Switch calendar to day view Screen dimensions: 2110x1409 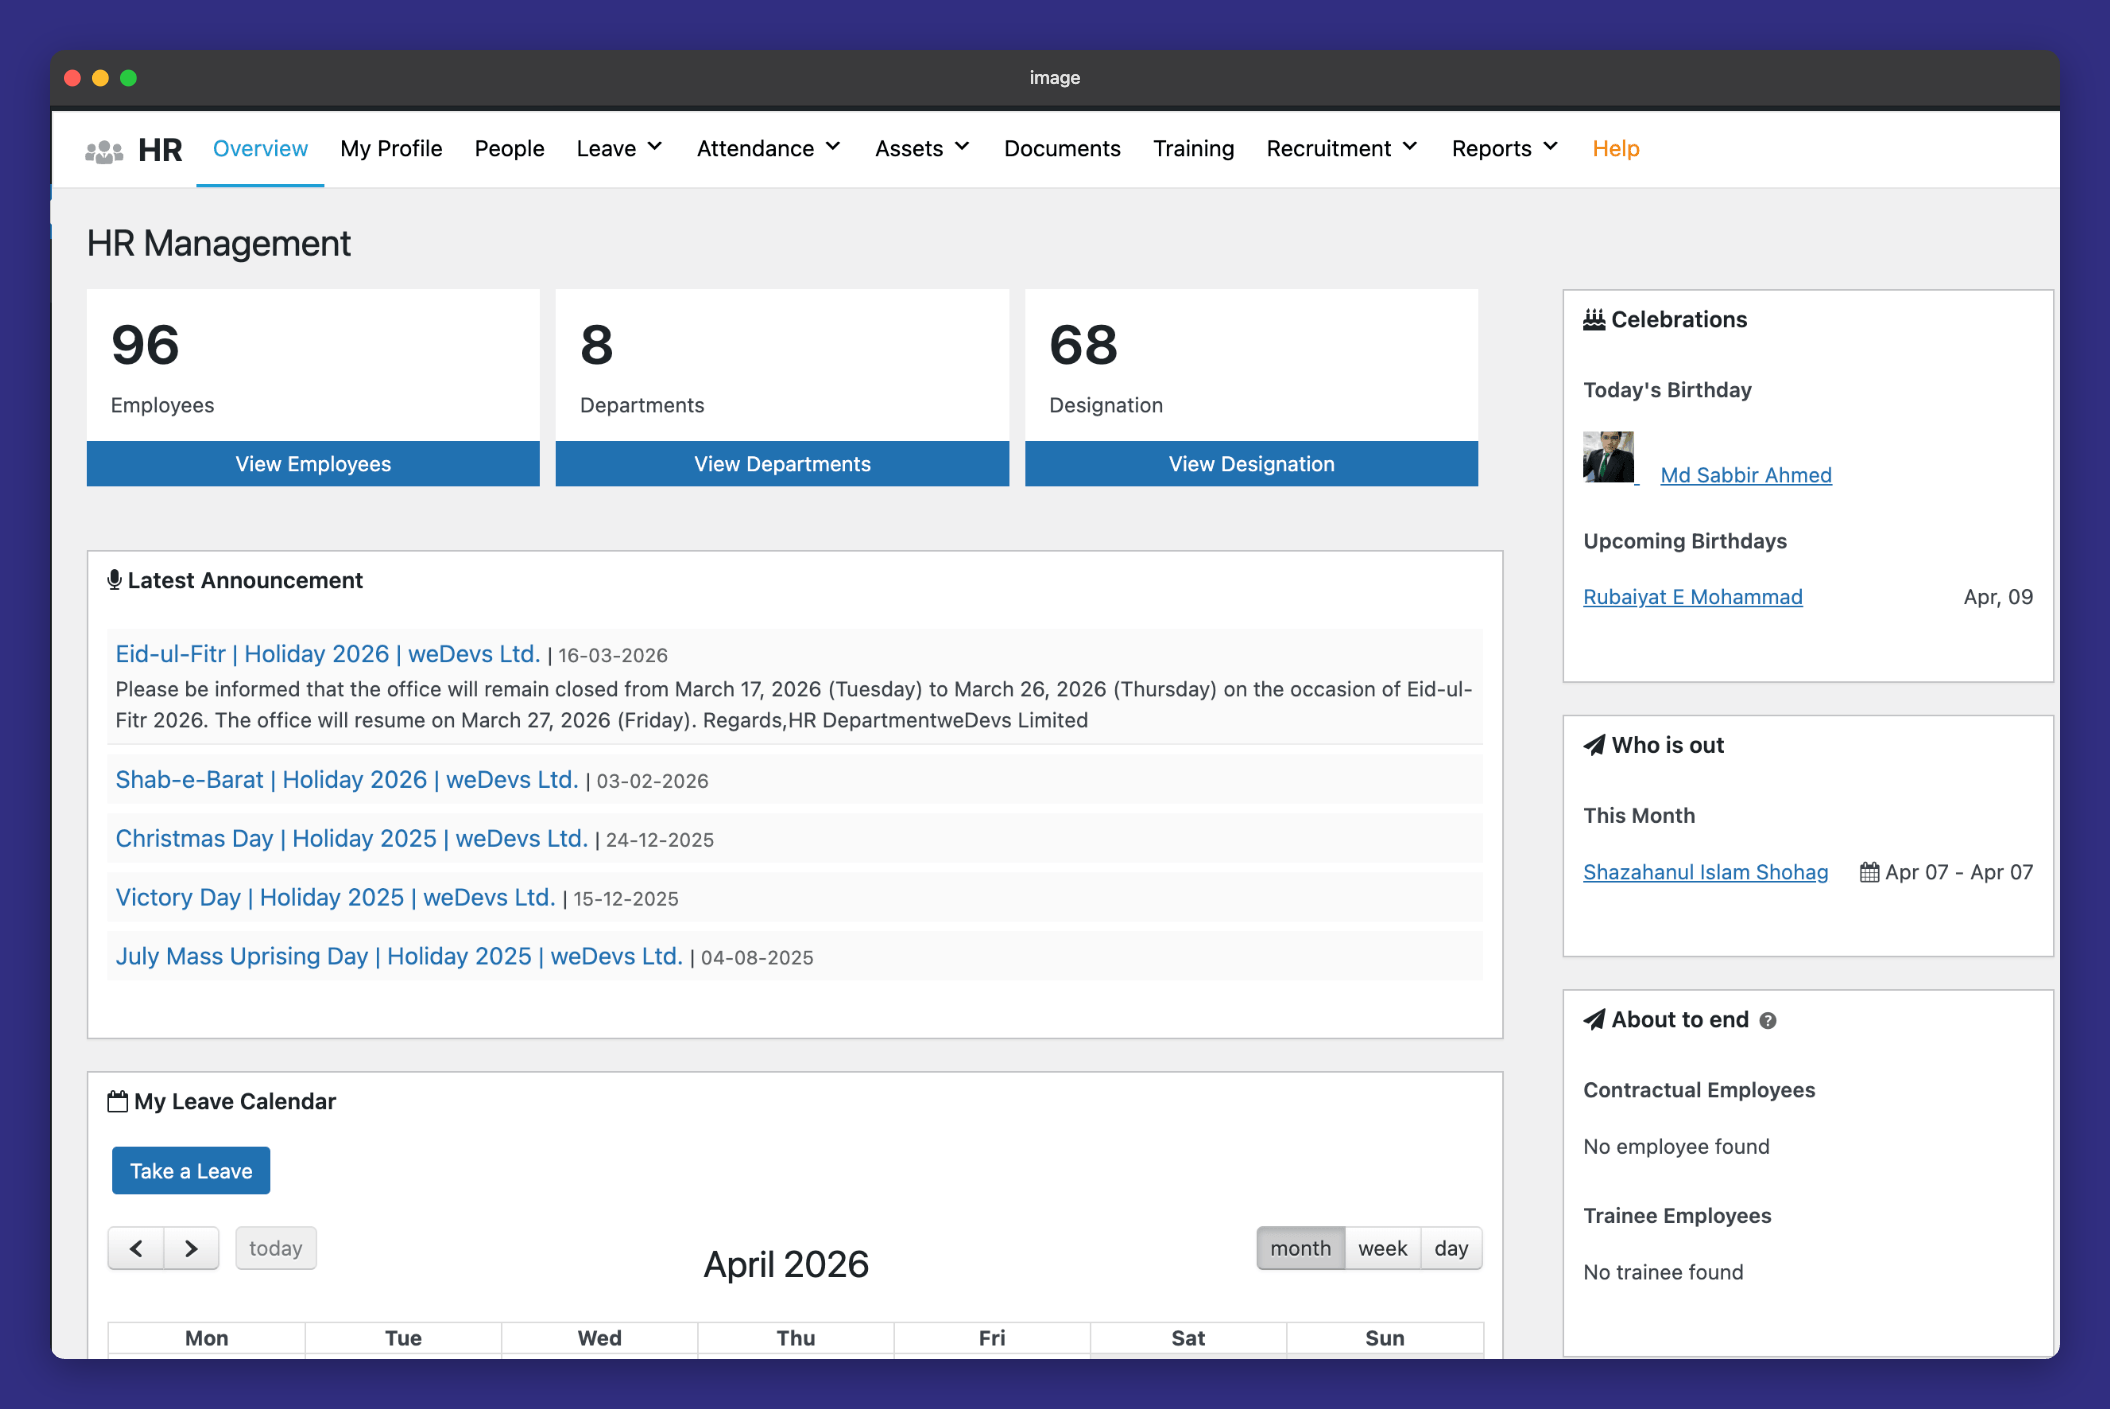pyautogui.click(x=1450, y=1248)
